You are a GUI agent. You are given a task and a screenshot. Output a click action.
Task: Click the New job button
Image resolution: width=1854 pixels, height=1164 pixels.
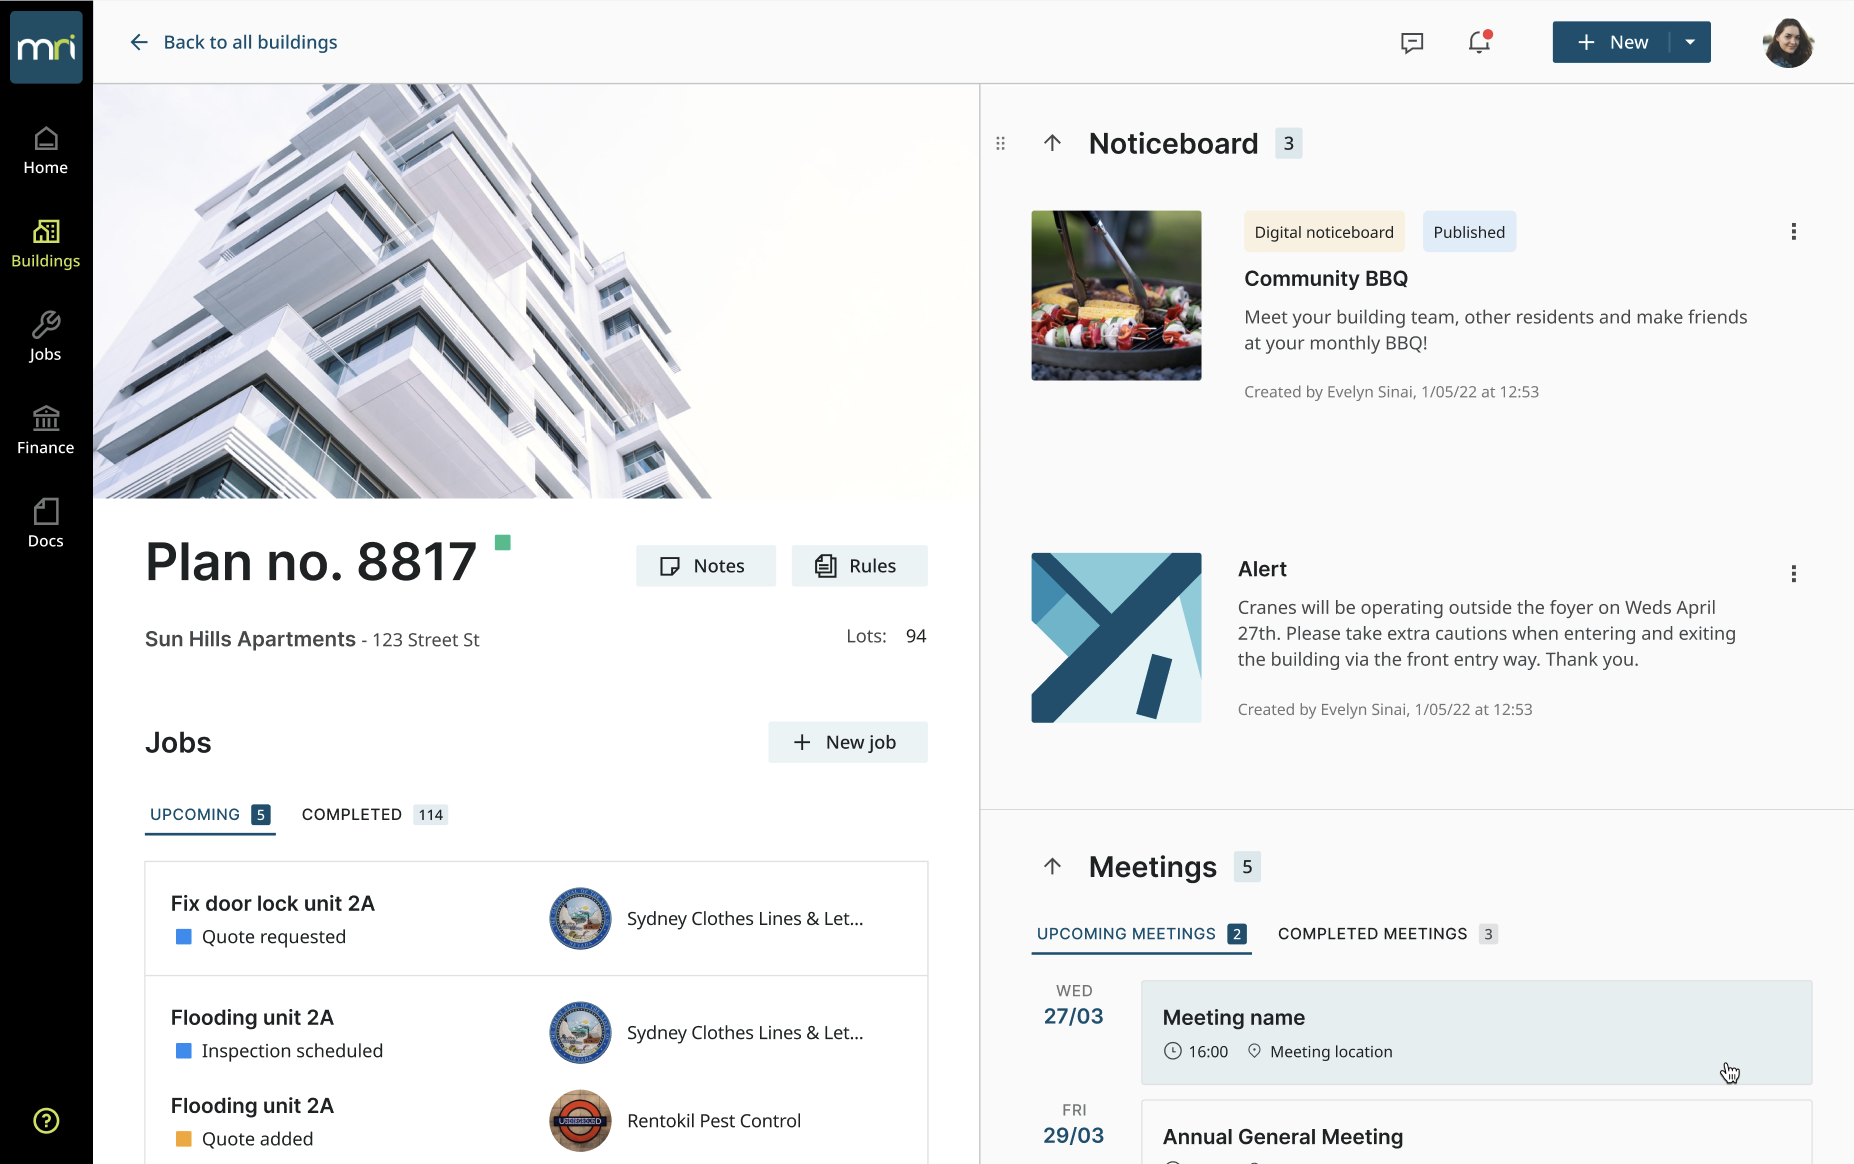pyautogui.click(x=848, y=742)
